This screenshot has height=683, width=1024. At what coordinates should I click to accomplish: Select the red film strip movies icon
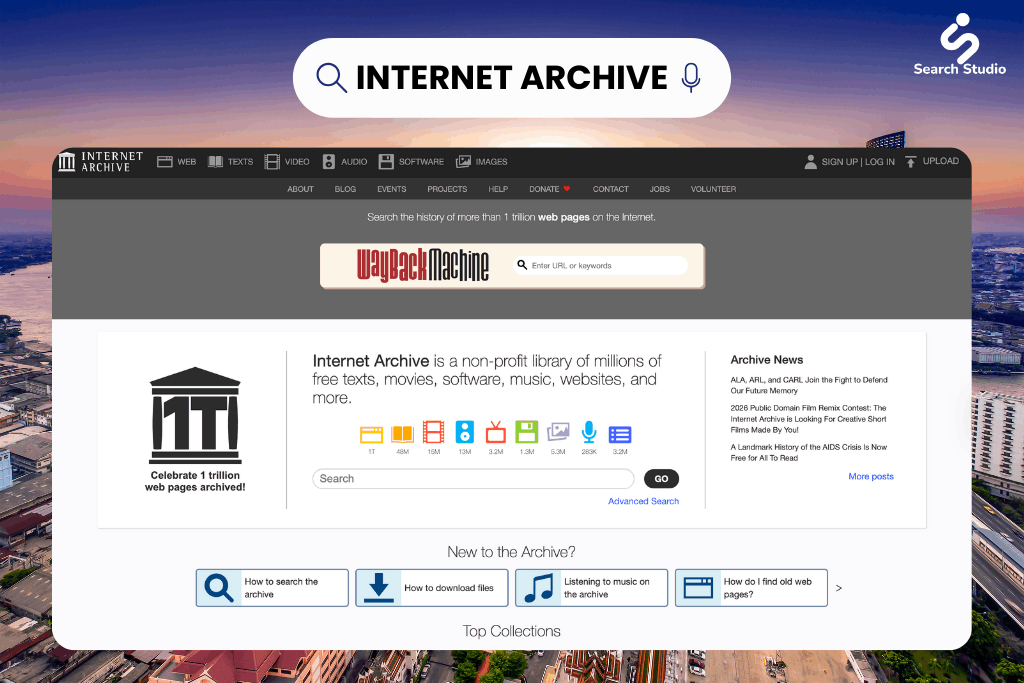click(433, 433)
